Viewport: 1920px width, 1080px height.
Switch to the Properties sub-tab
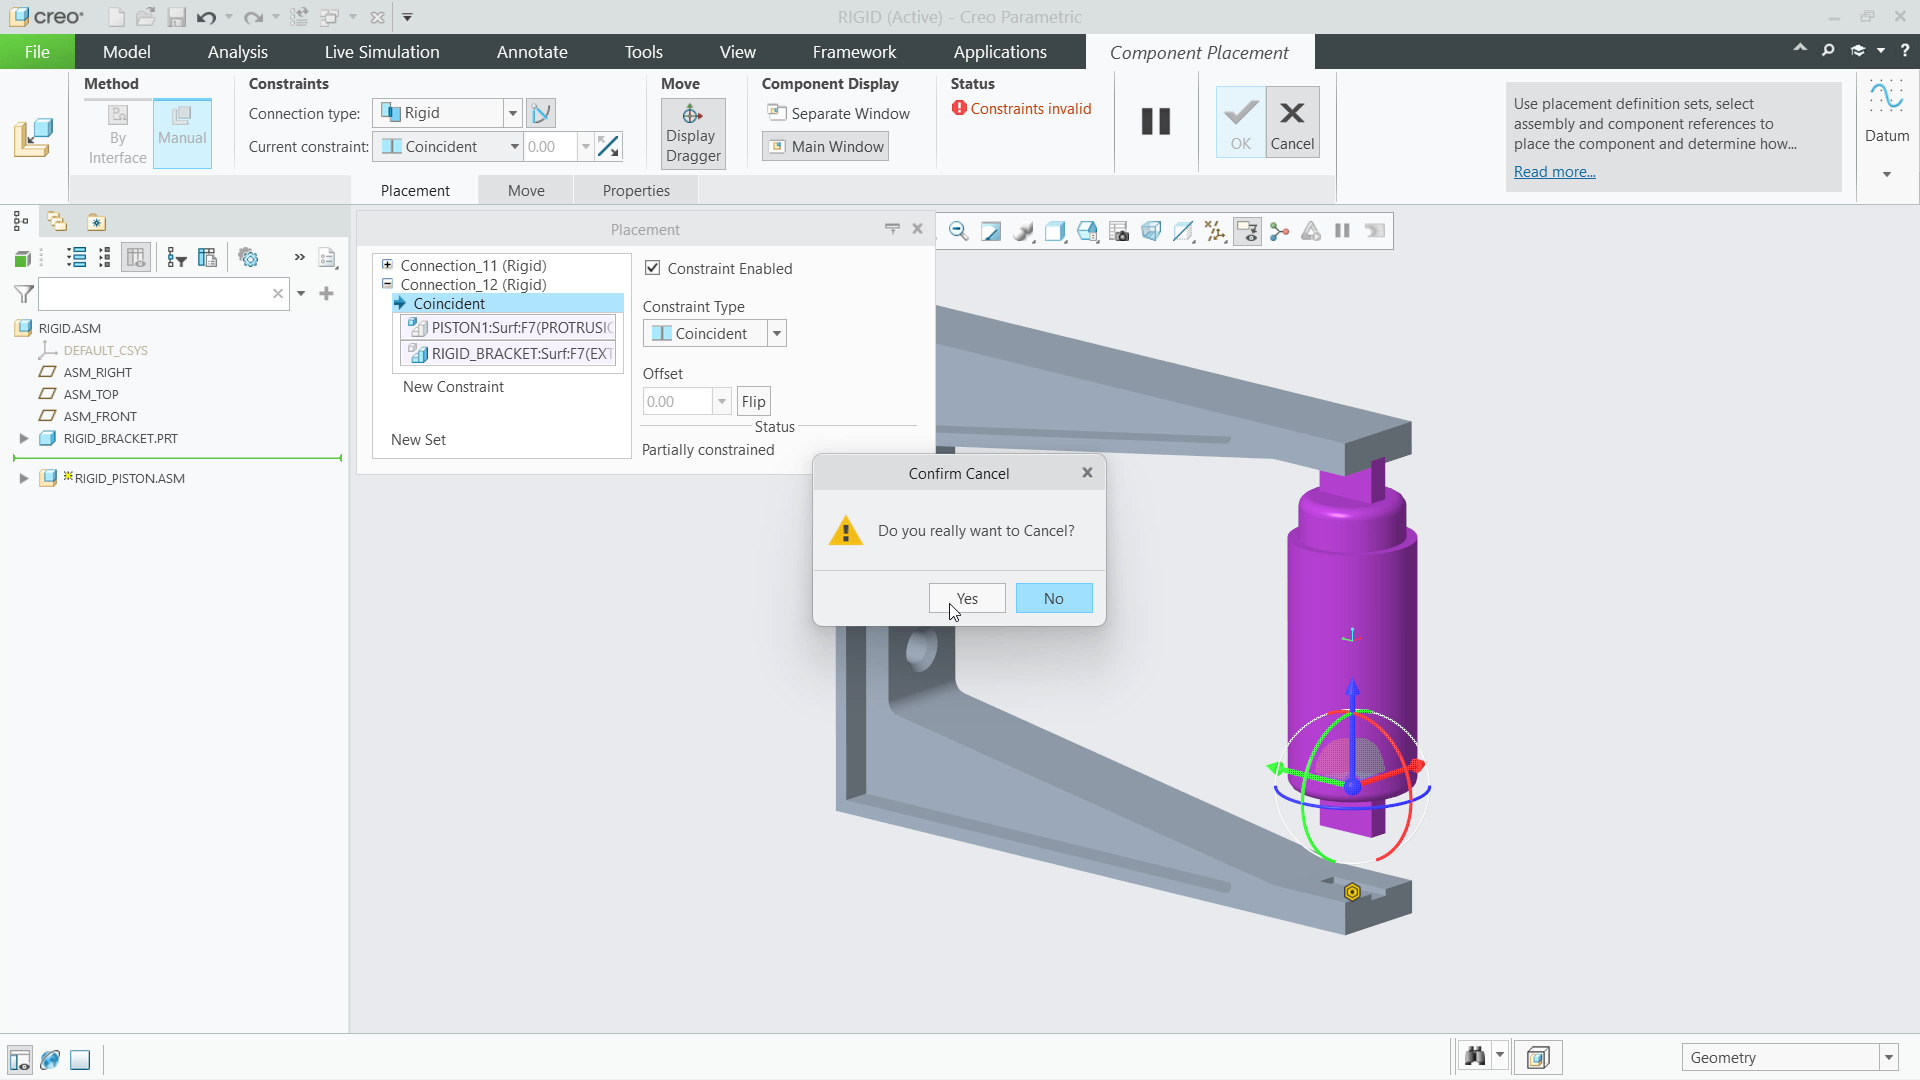[636, 190]
